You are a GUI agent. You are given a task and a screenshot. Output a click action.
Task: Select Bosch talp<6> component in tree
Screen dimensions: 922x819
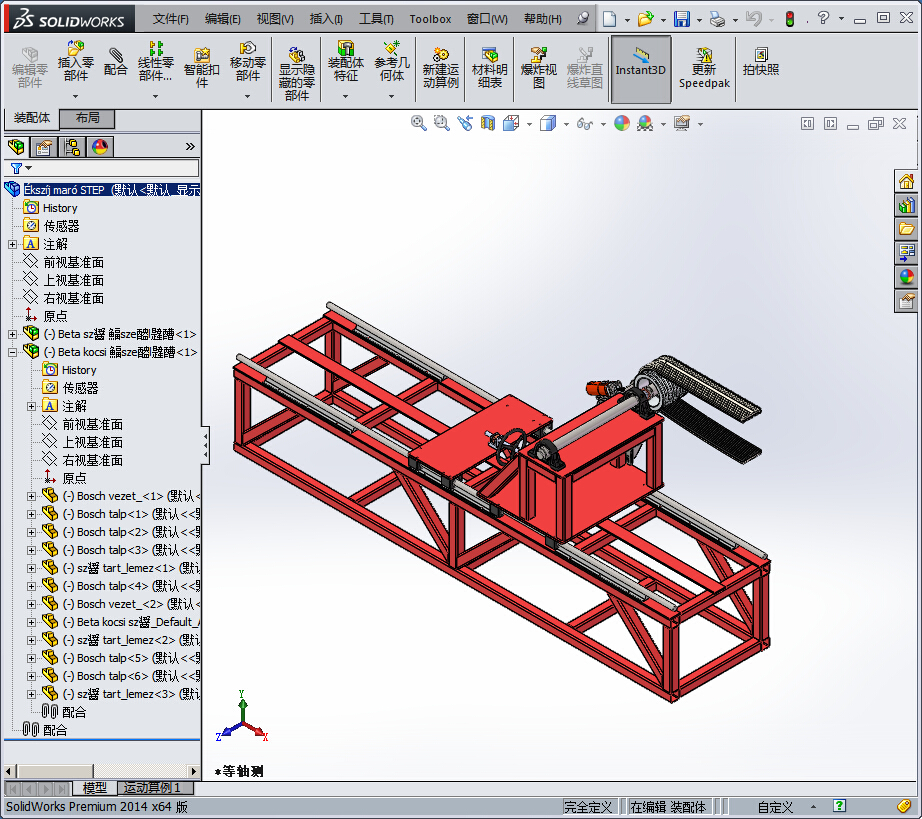click(x=121, y=676)
